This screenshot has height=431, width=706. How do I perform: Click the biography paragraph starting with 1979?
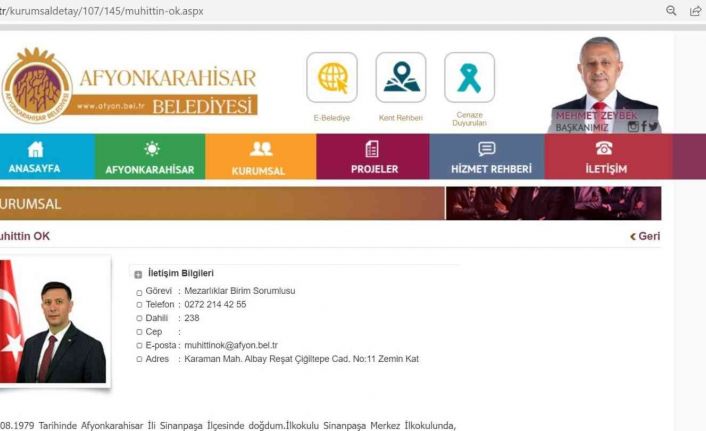(x=228, y=426)
